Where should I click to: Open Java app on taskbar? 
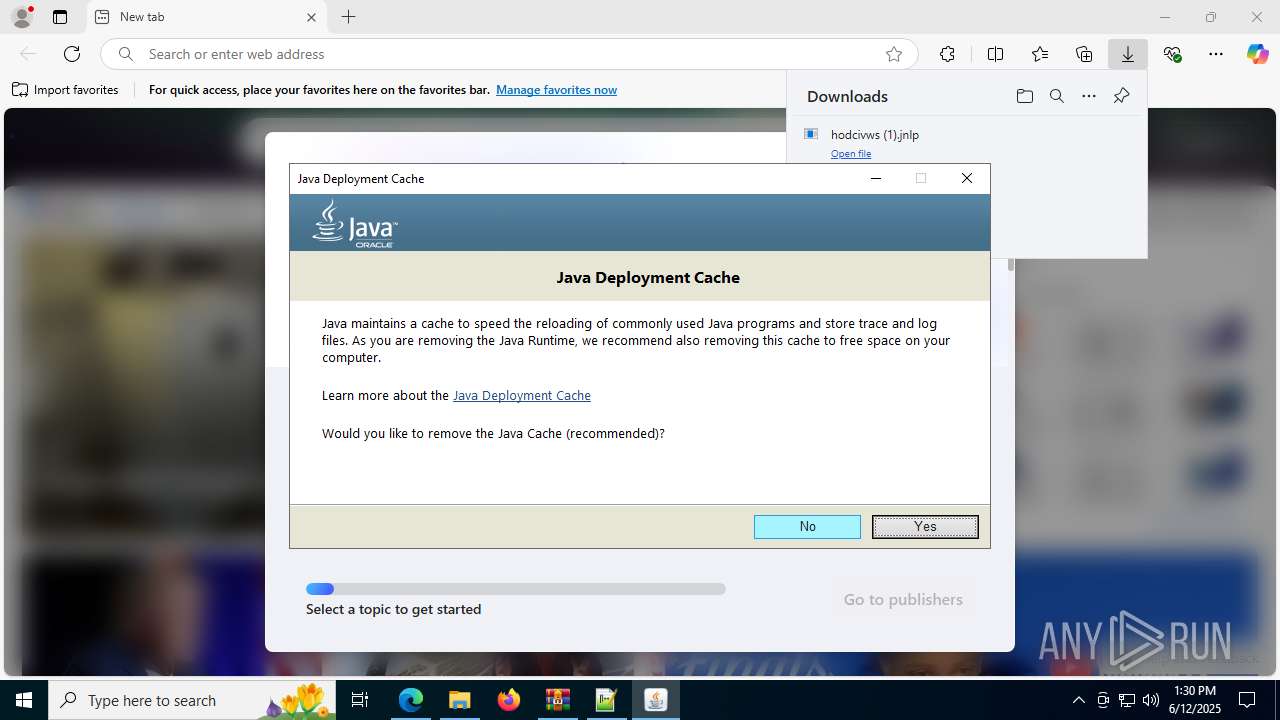(x=655, y=700)
